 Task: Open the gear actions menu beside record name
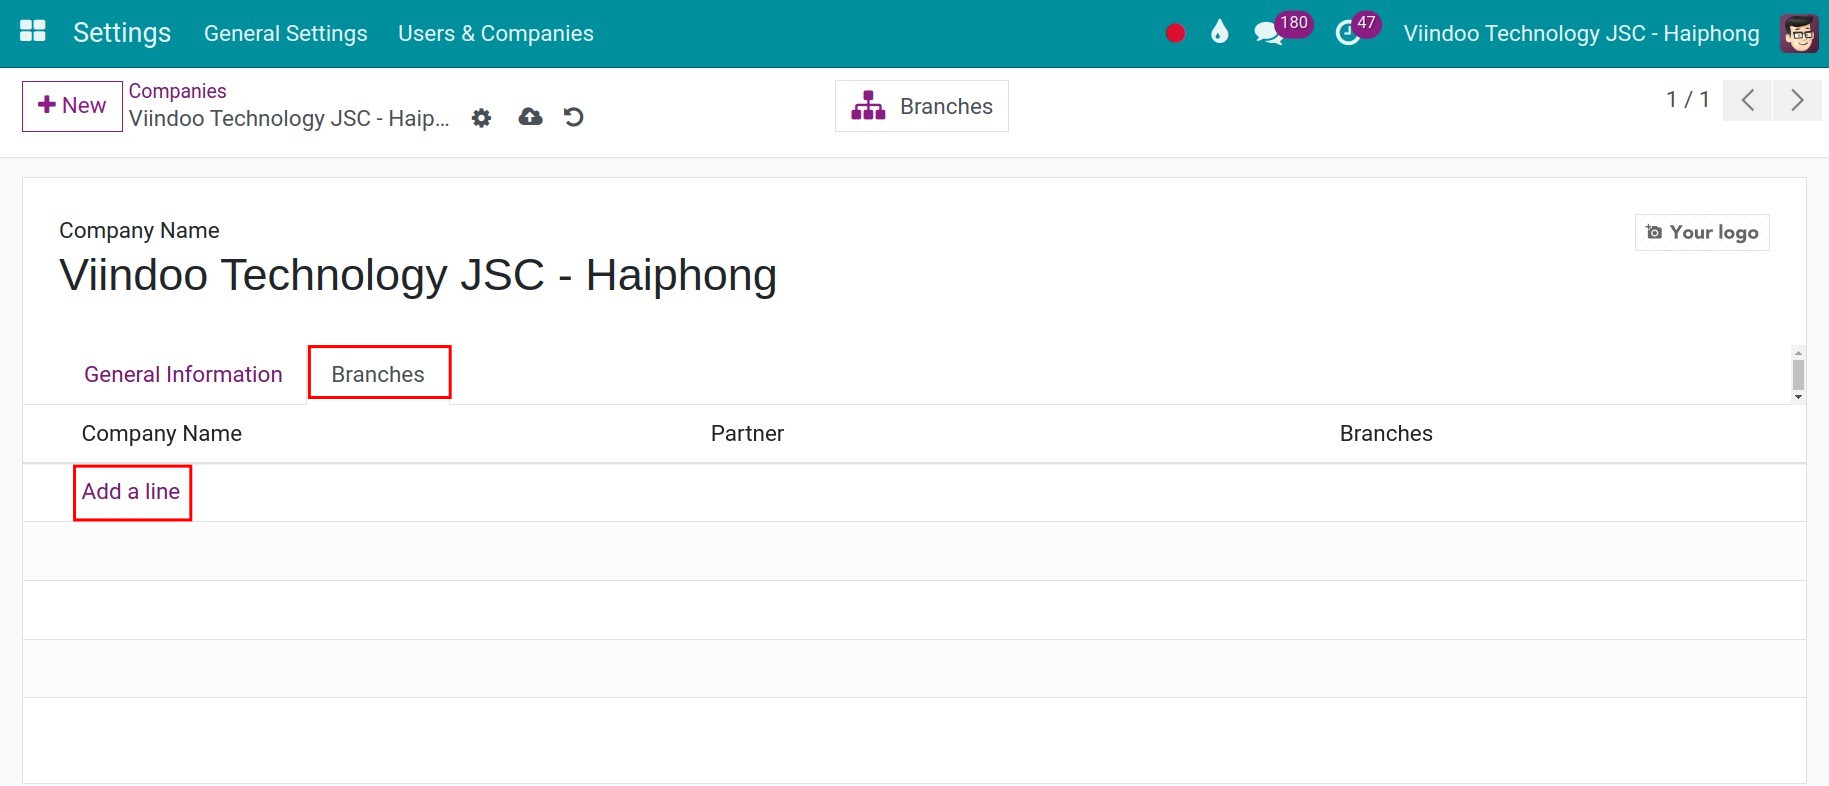pos(481,118)
